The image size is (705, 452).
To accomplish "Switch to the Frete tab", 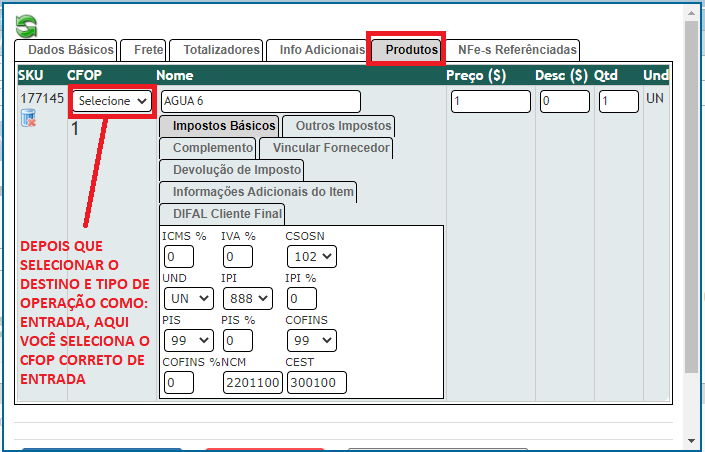I will pos(144,50).
